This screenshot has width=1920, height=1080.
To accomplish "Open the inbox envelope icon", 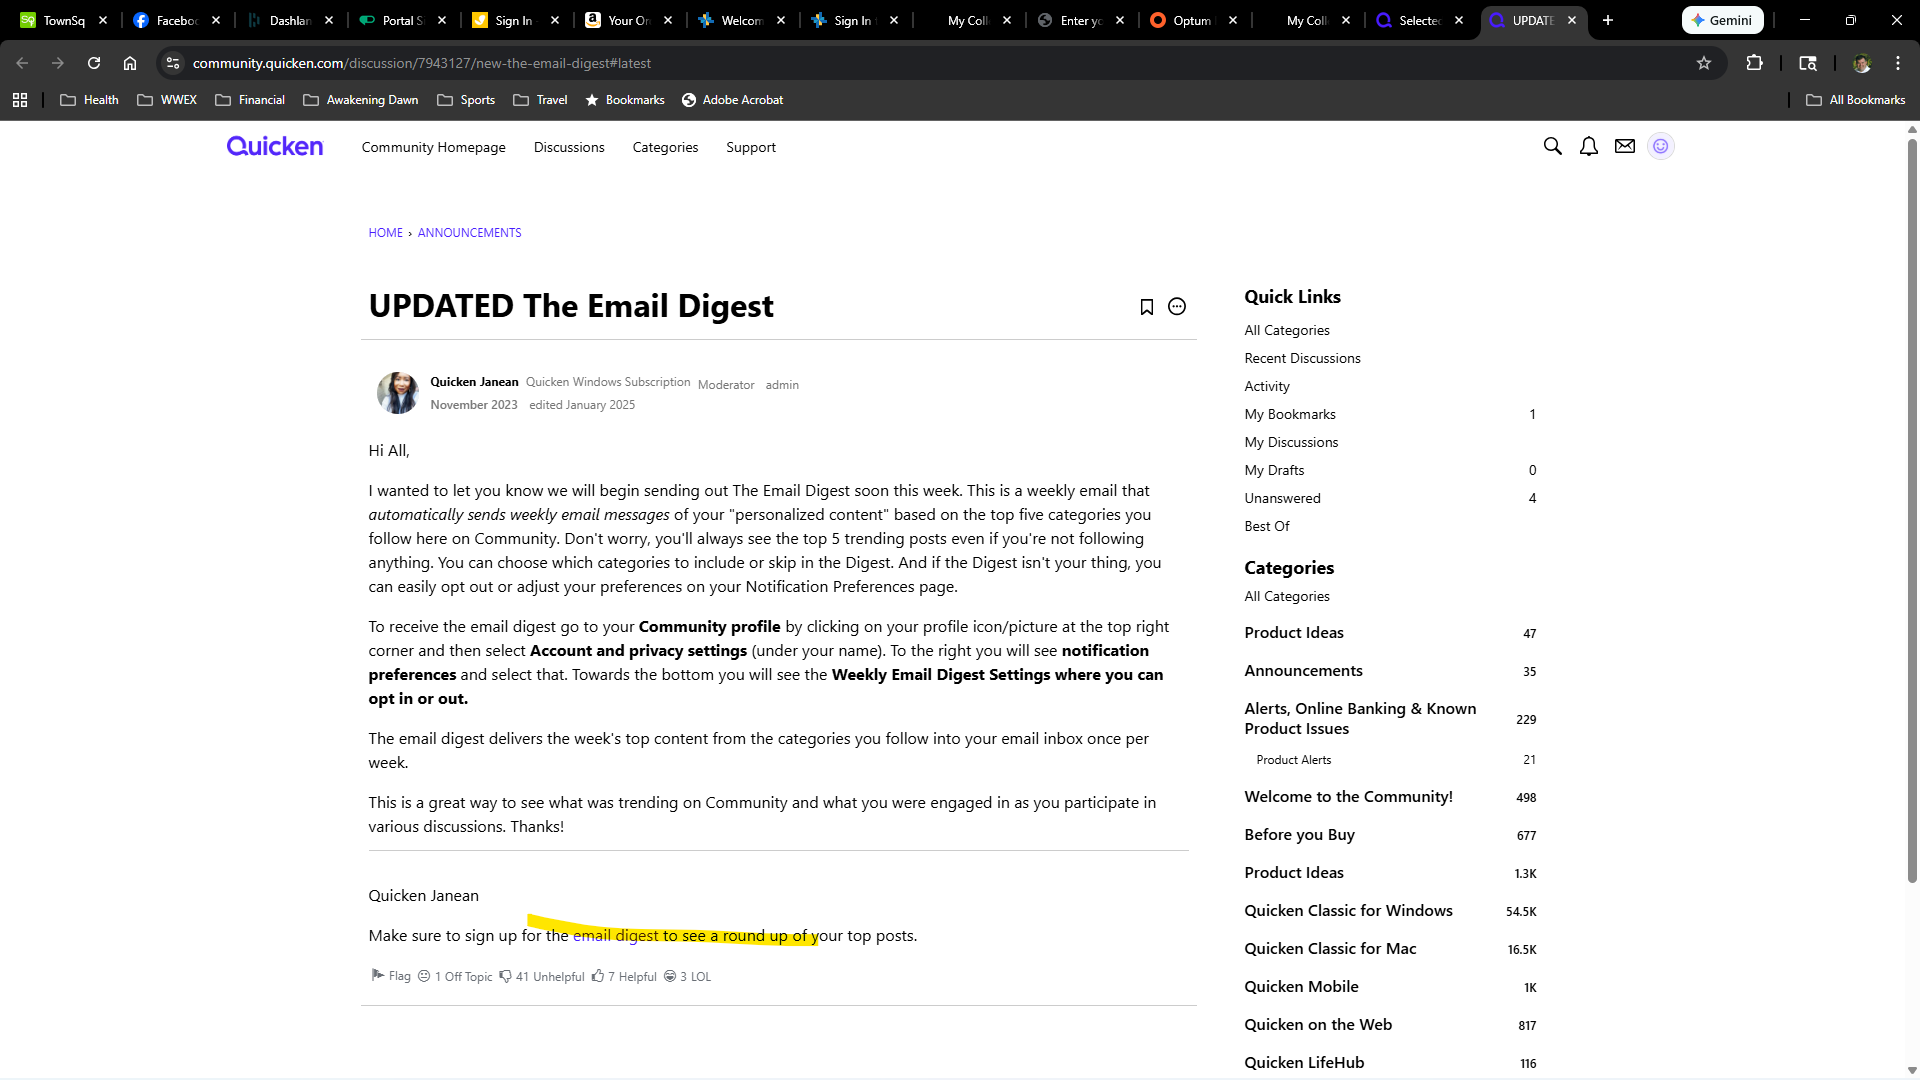I will pos(1625,147).
